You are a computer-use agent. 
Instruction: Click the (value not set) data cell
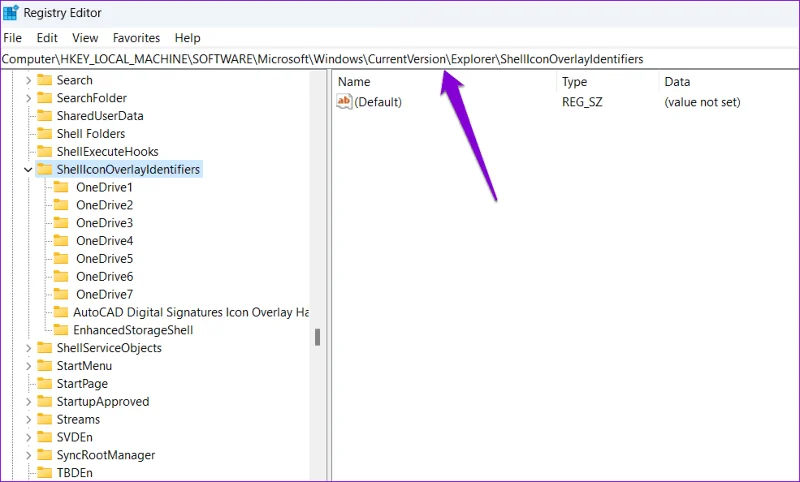pos(702,102)
